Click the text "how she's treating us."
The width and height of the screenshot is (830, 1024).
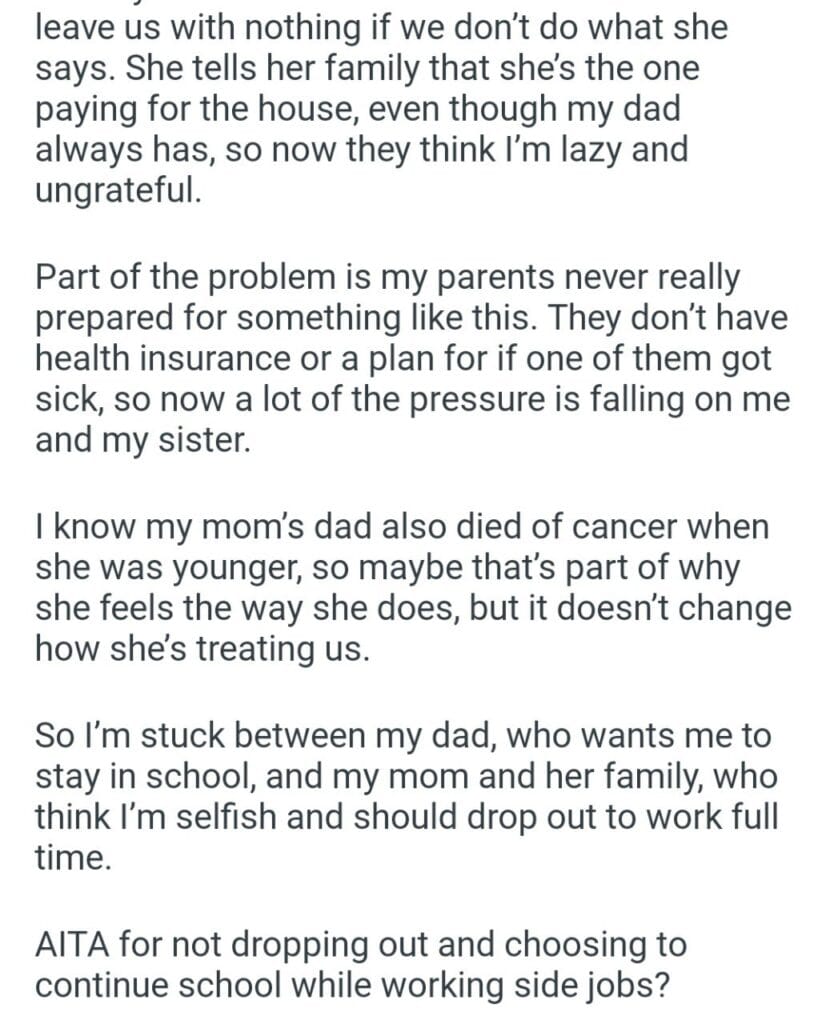[202, 650]
